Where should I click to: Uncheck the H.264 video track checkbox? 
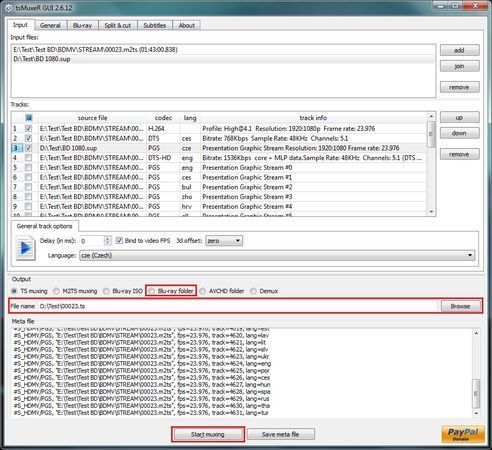coord(29,128)
